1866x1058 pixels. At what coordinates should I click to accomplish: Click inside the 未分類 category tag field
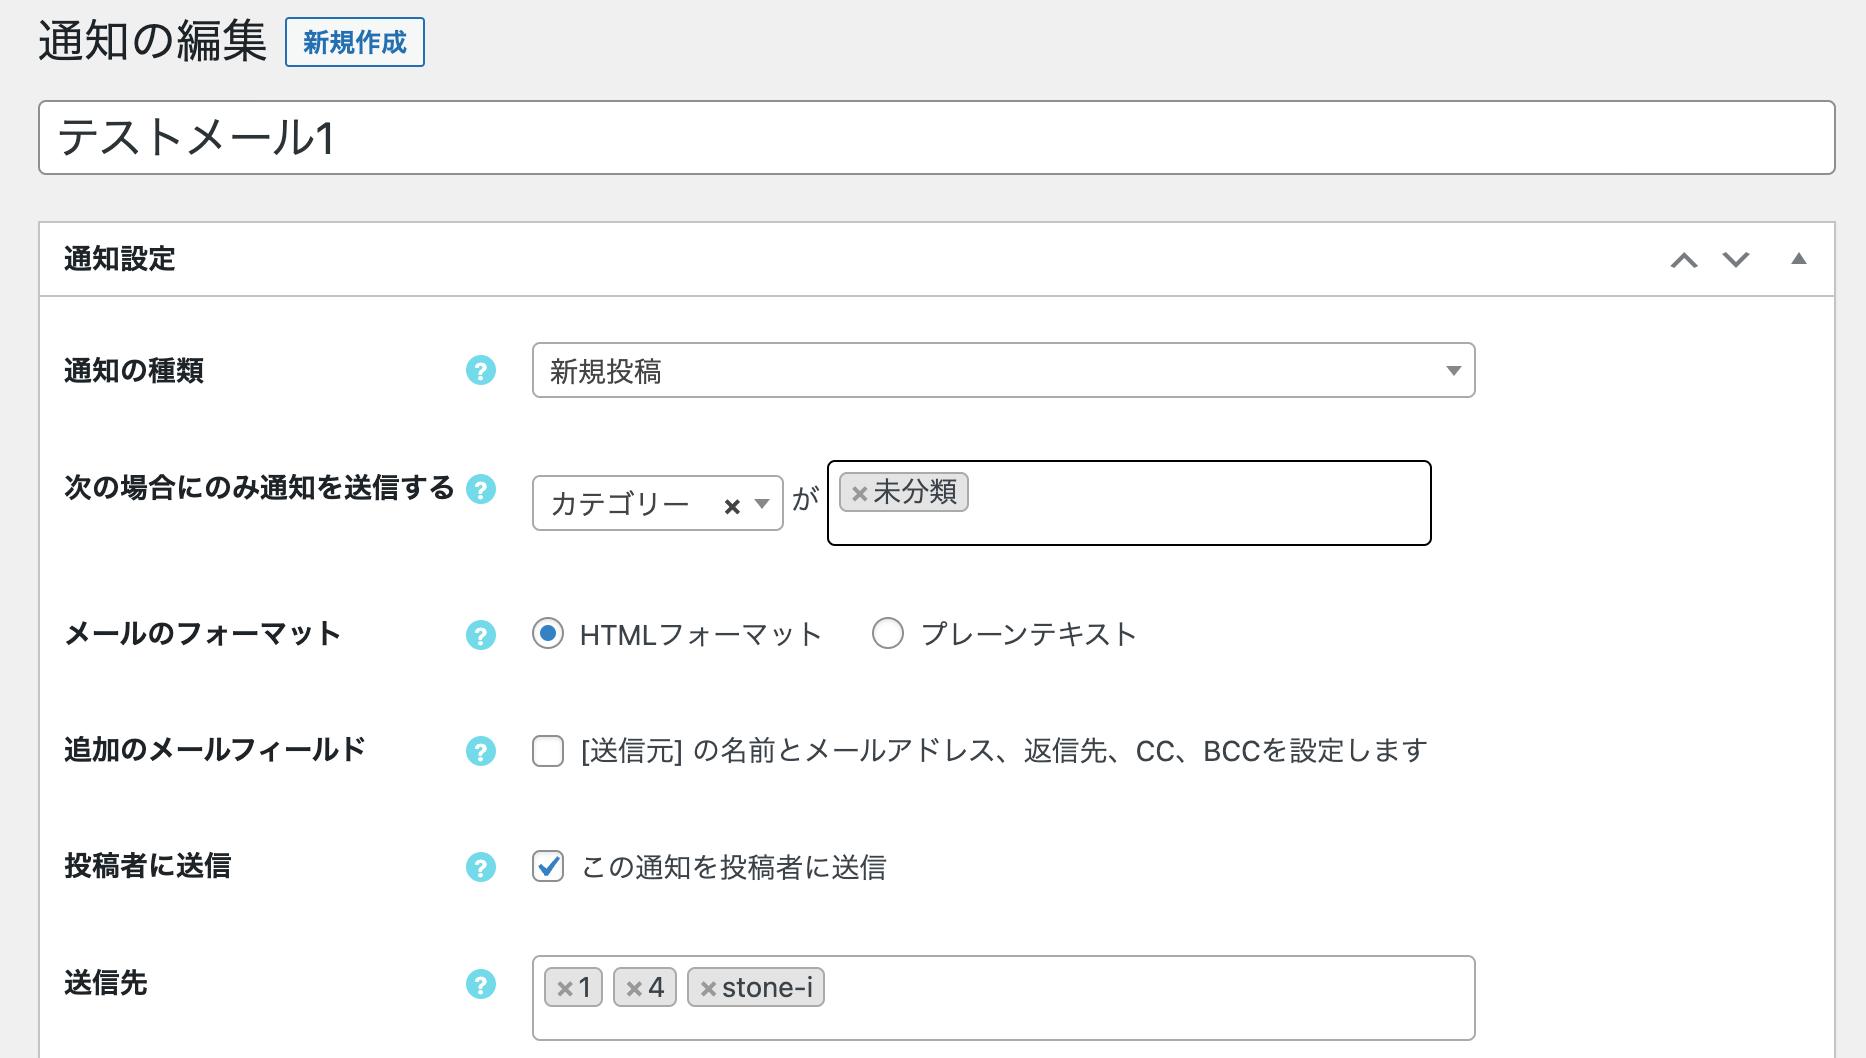tap(1129, 503)
